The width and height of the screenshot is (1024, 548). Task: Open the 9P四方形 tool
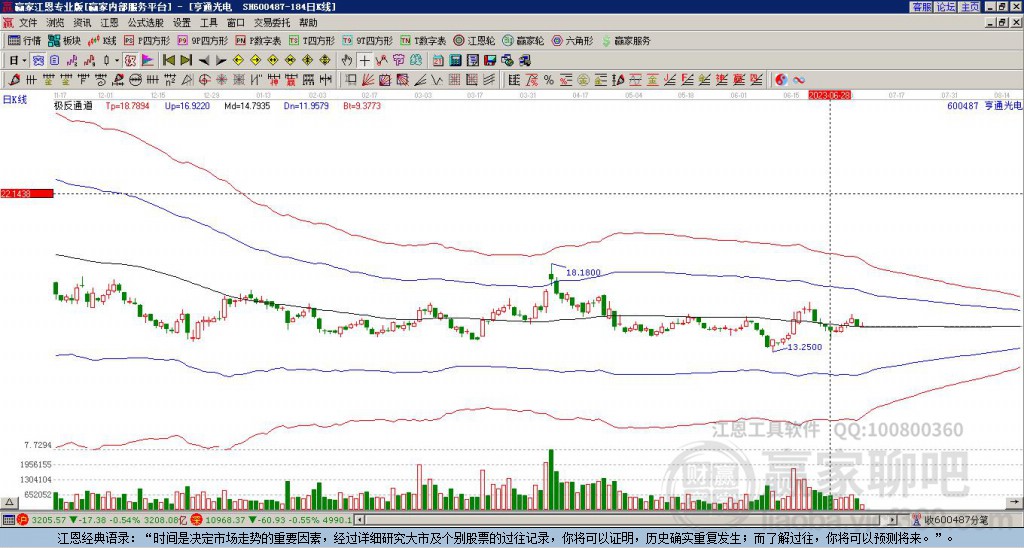coord(202,40)
